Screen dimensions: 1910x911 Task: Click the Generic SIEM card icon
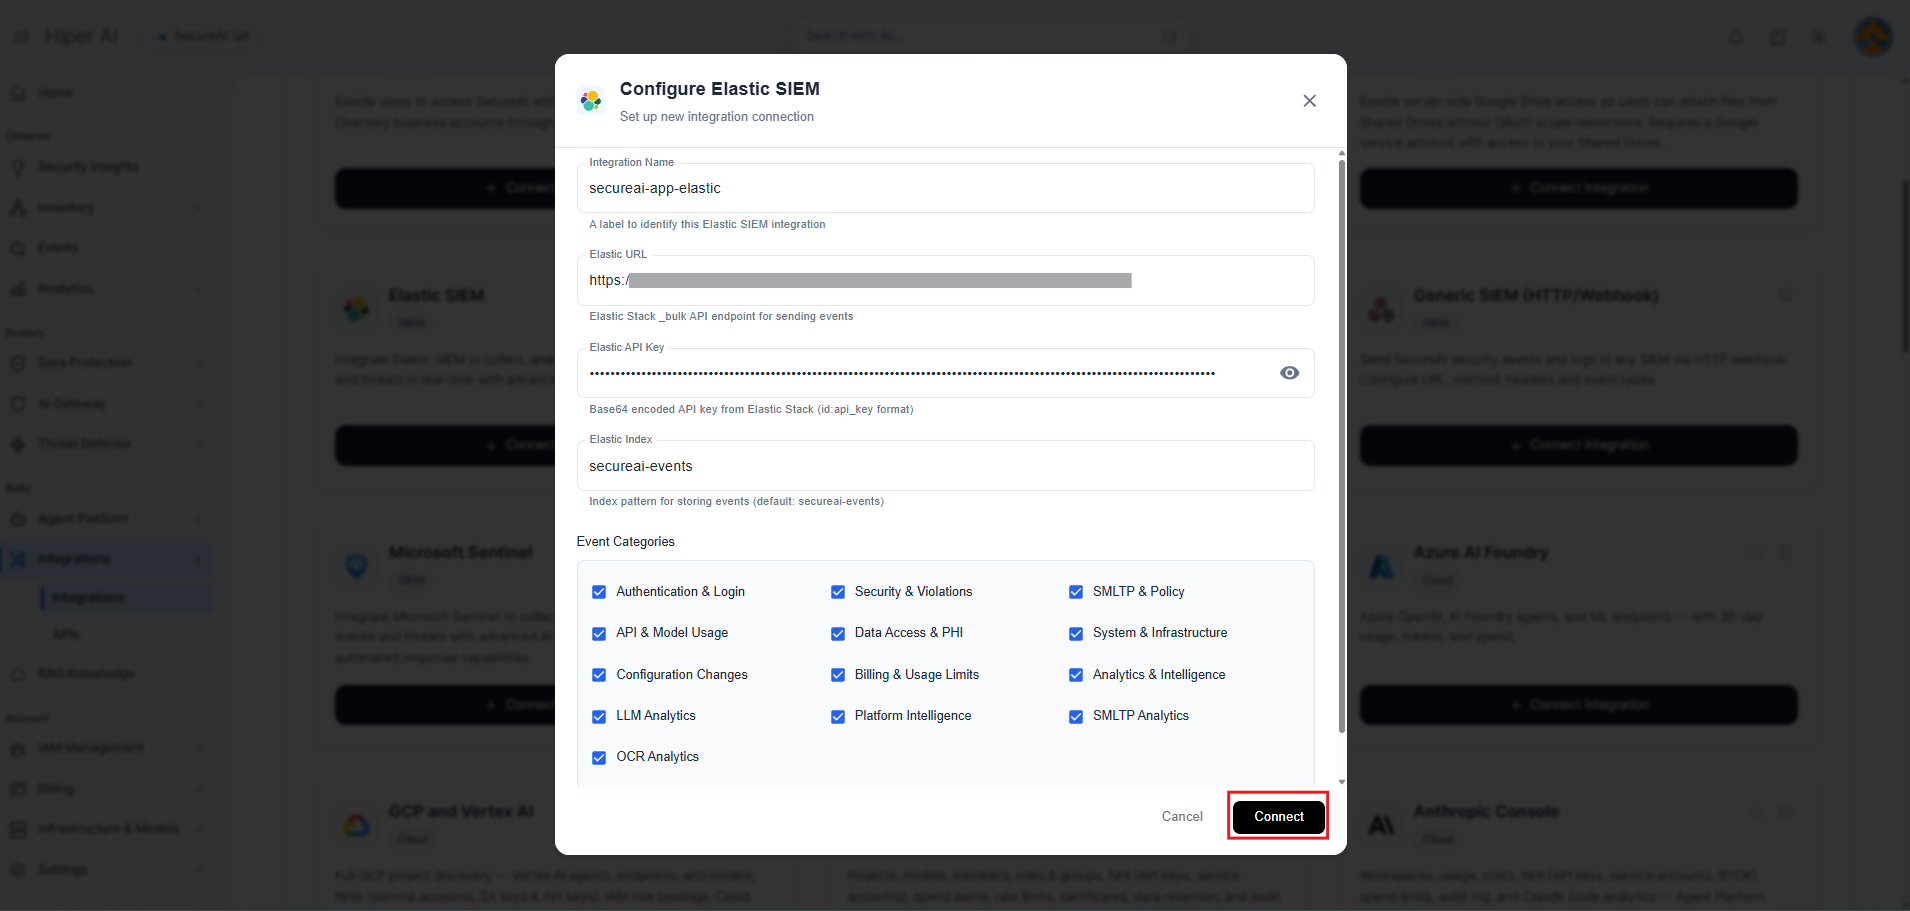click(1381, 309)
